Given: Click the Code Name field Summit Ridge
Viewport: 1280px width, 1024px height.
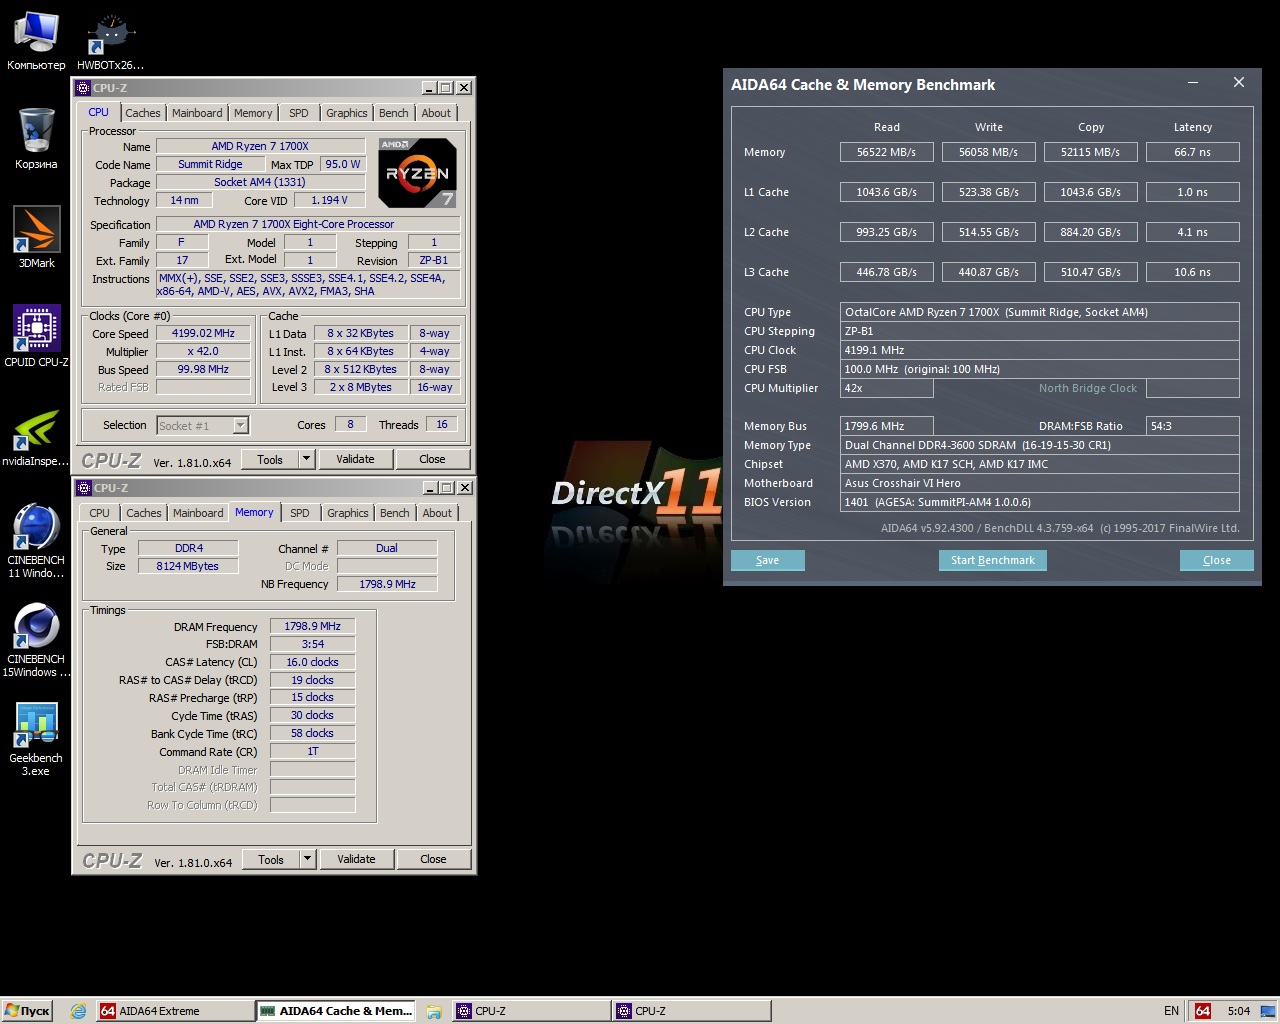Looking at the screenshot, I should click(x=210, y=164).
